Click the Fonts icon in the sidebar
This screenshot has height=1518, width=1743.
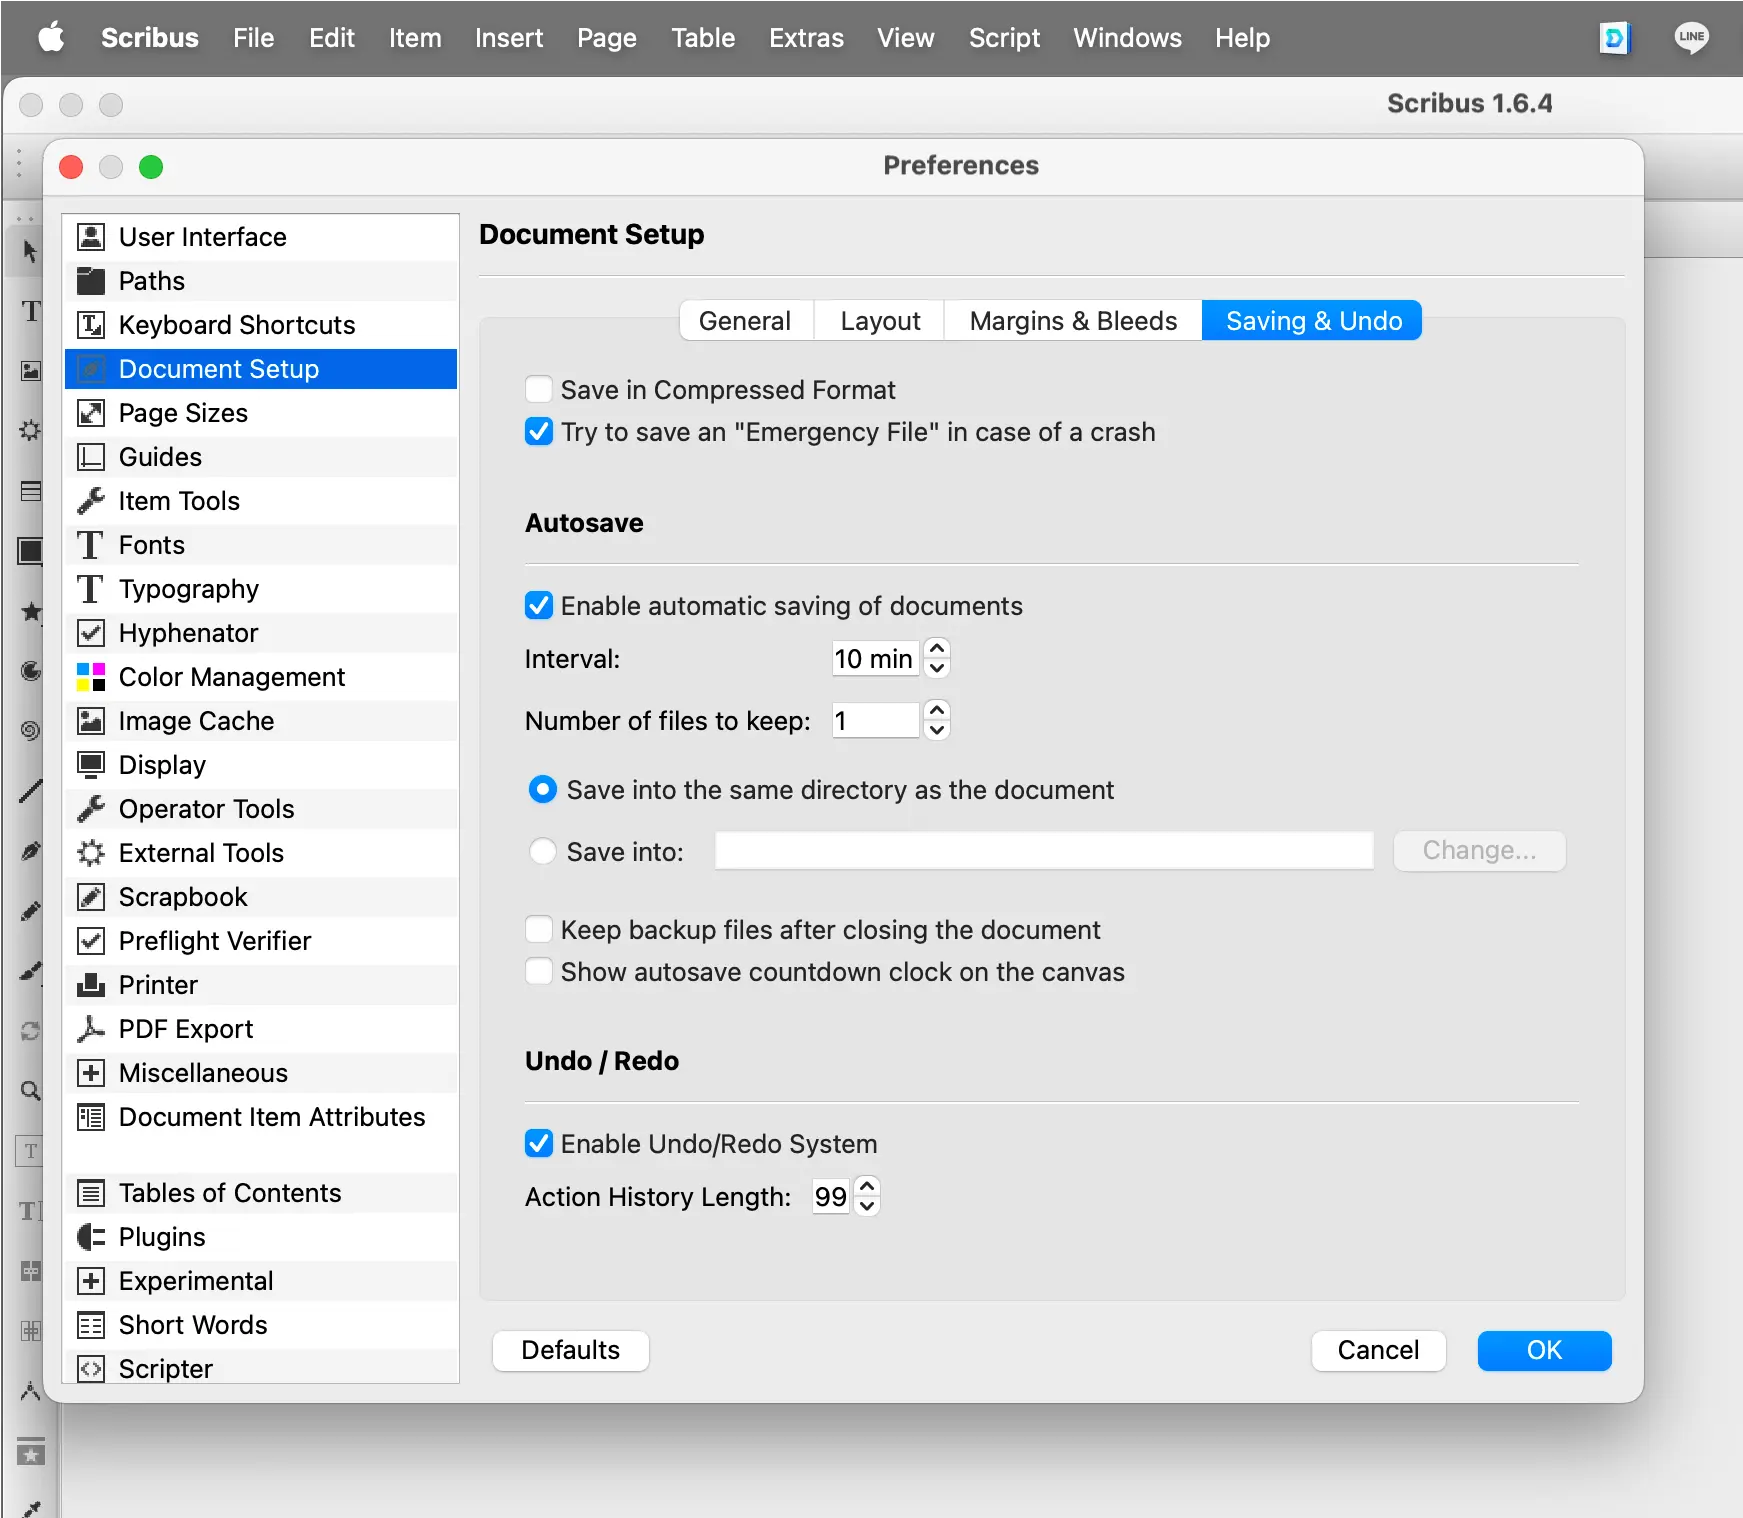[x=91, y=545]
